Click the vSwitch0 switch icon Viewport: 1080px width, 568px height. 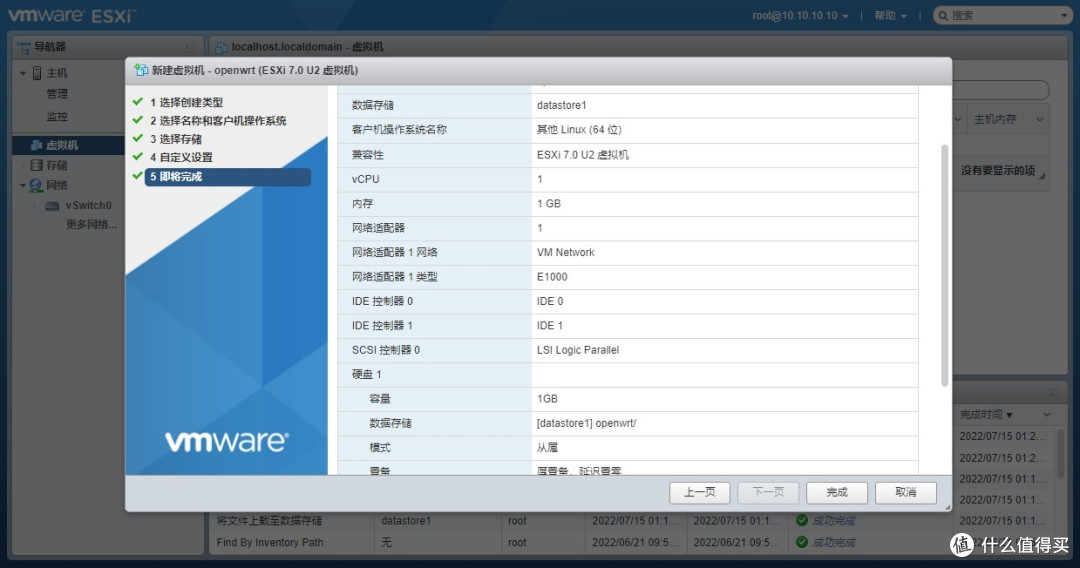[52, 205]
